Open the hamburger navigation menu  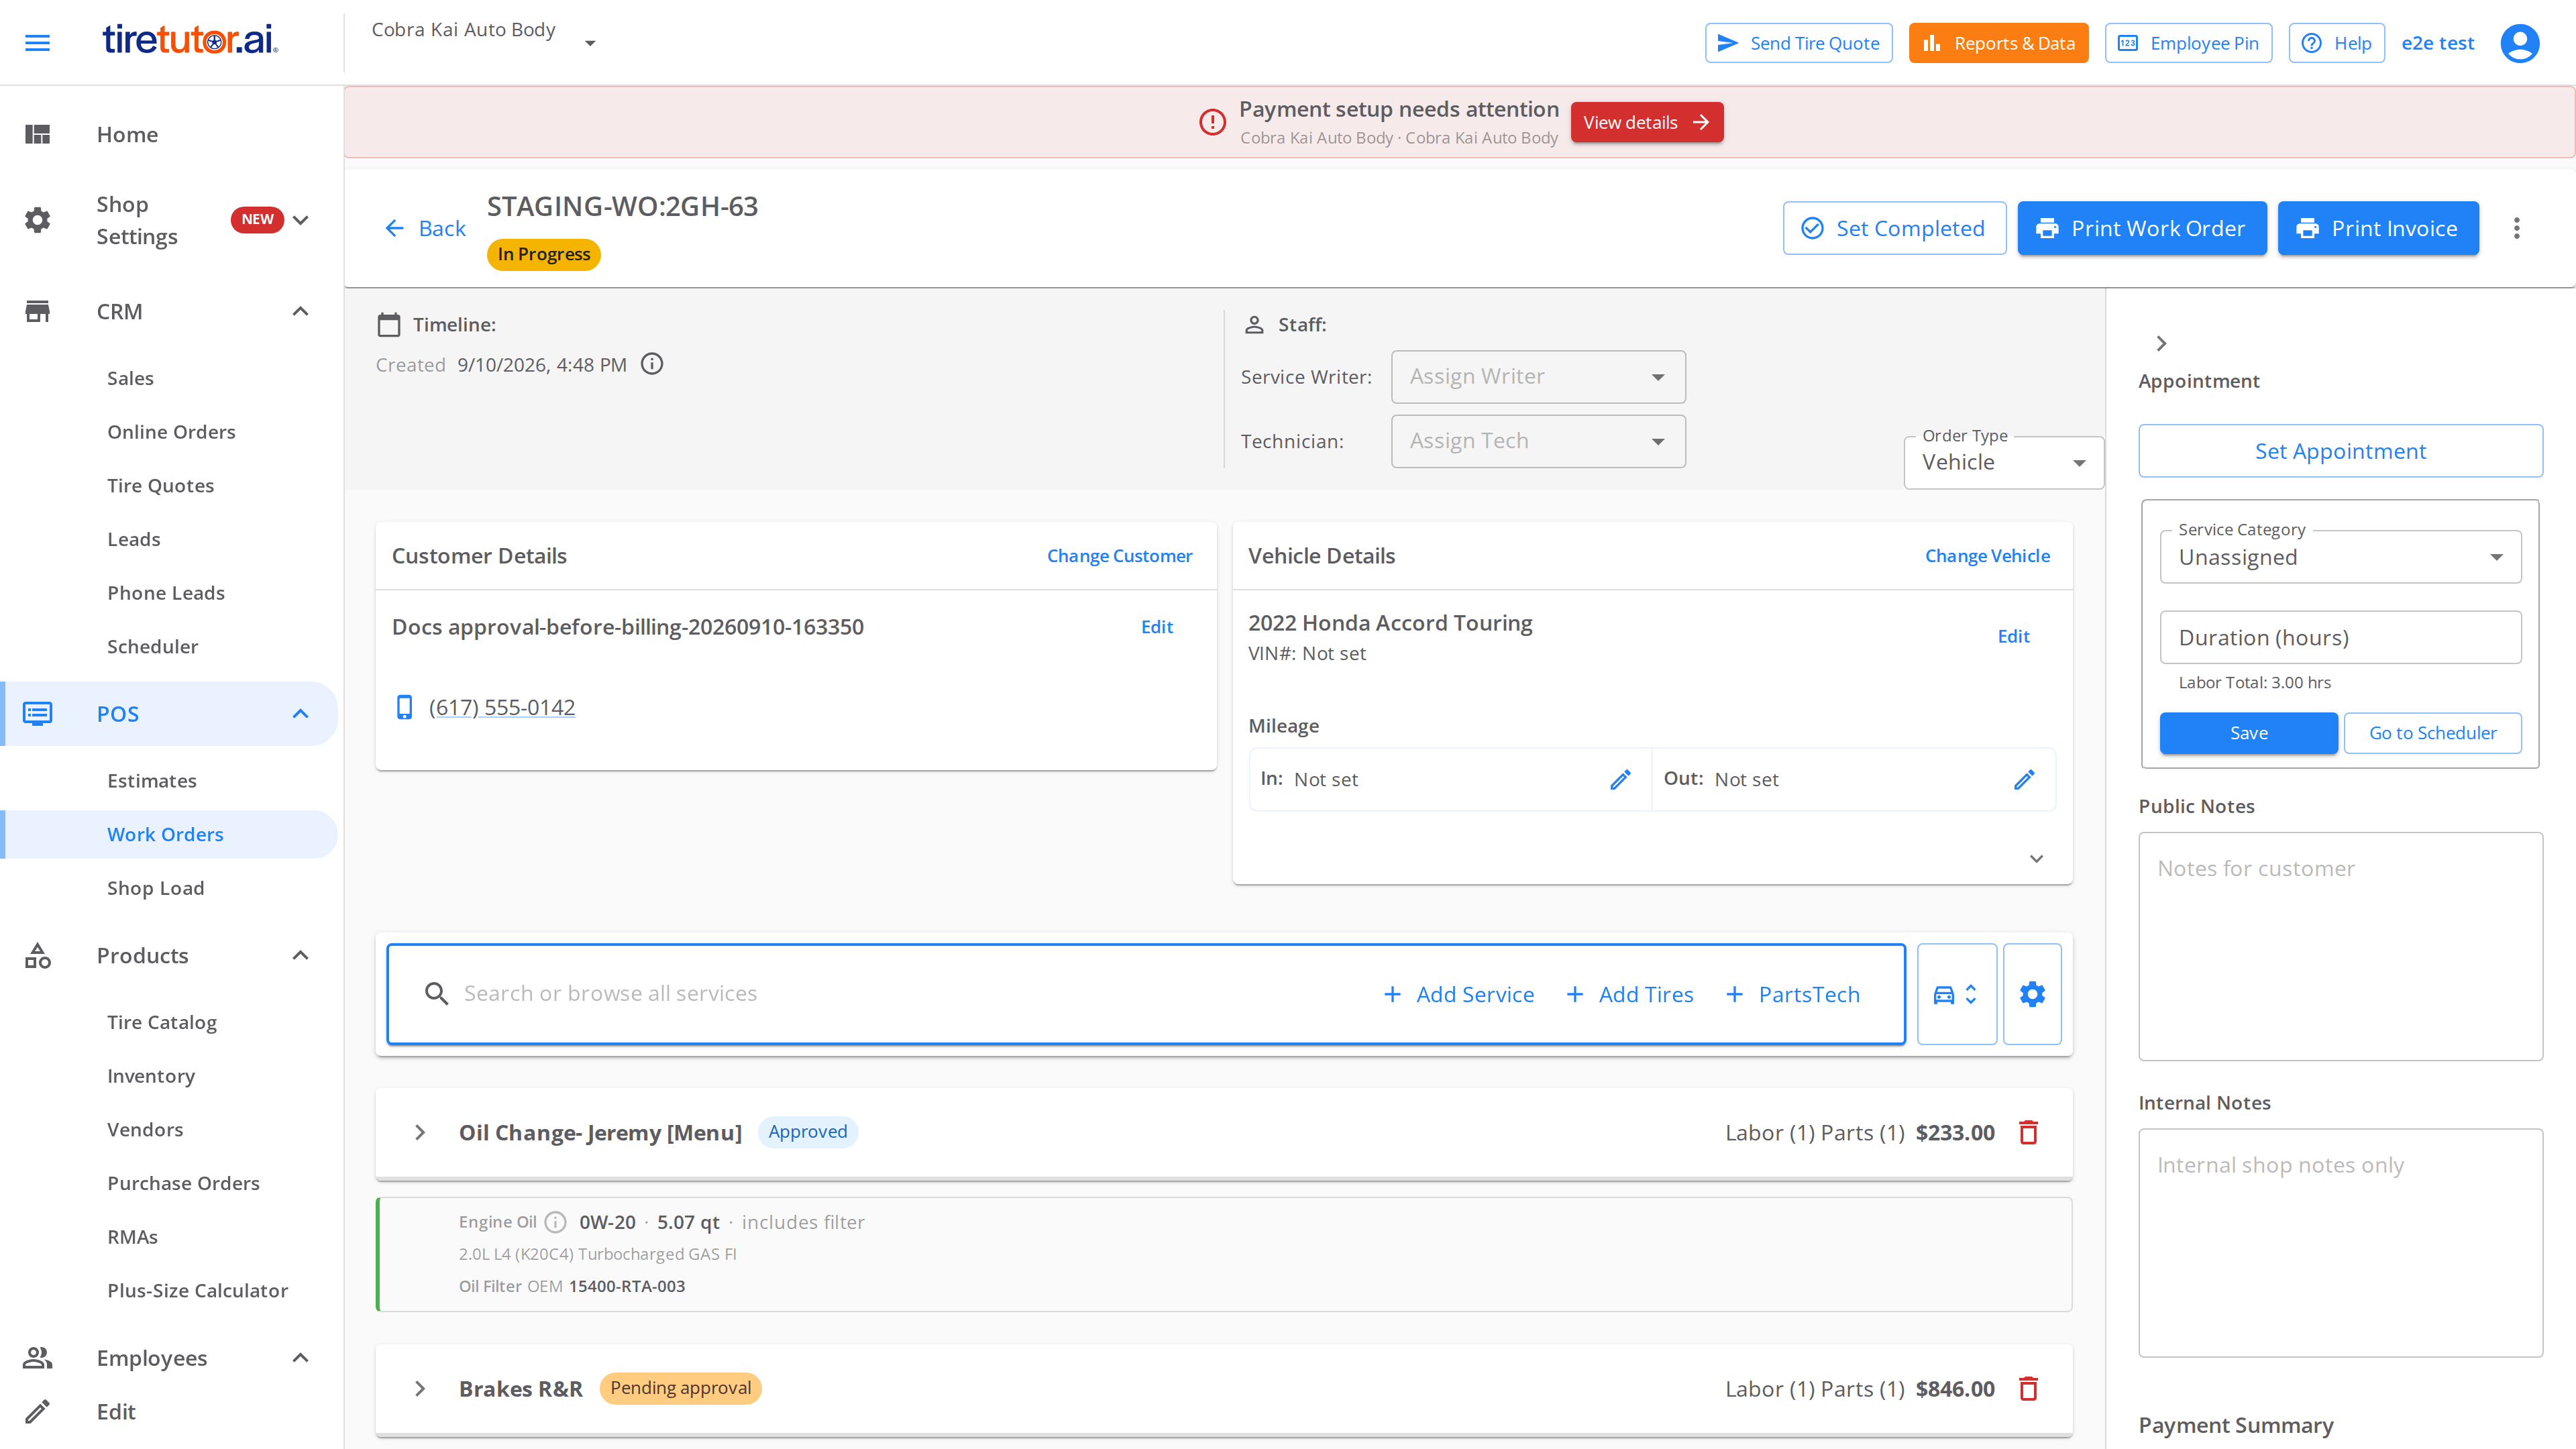tap(37, 43)
